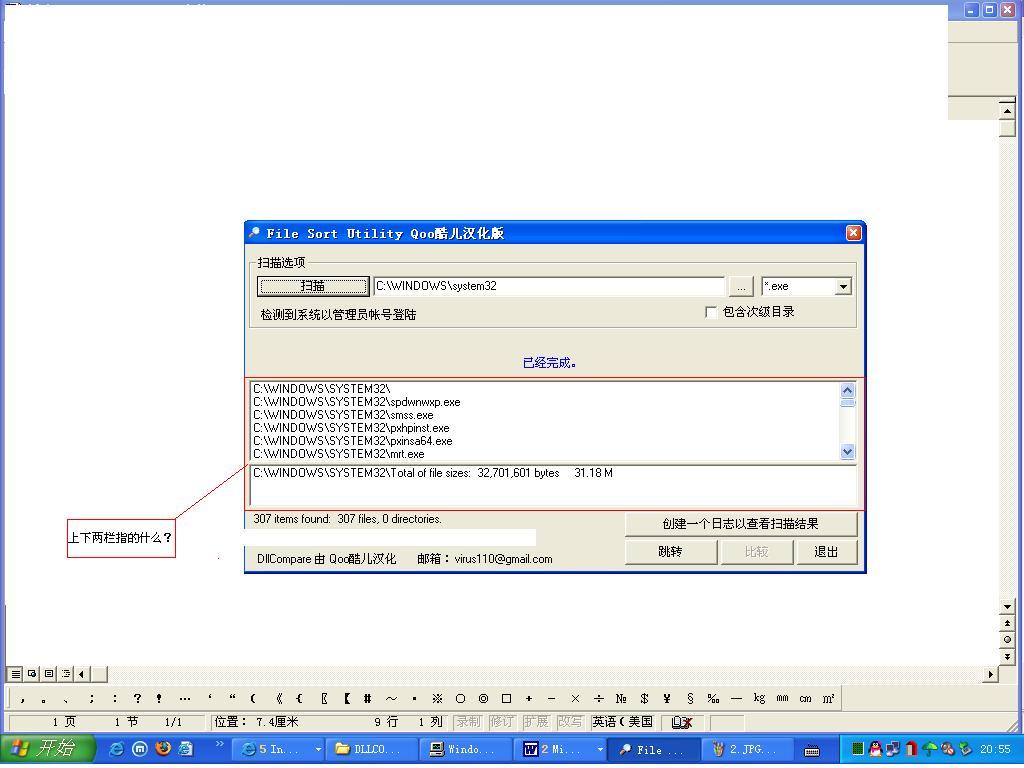This screenshot has height=768, width=1024.
Task: Insert the kg unit symbol
Action: coord(759,698)
